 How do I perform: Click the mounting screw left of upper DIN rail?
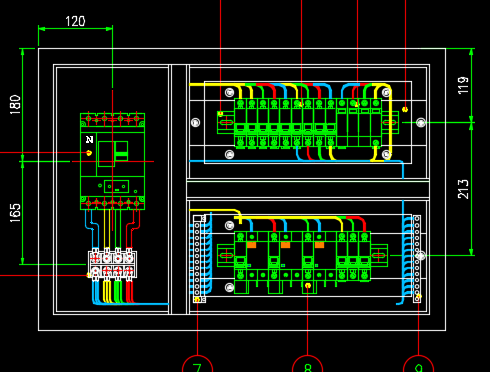[x=196, y=122]
